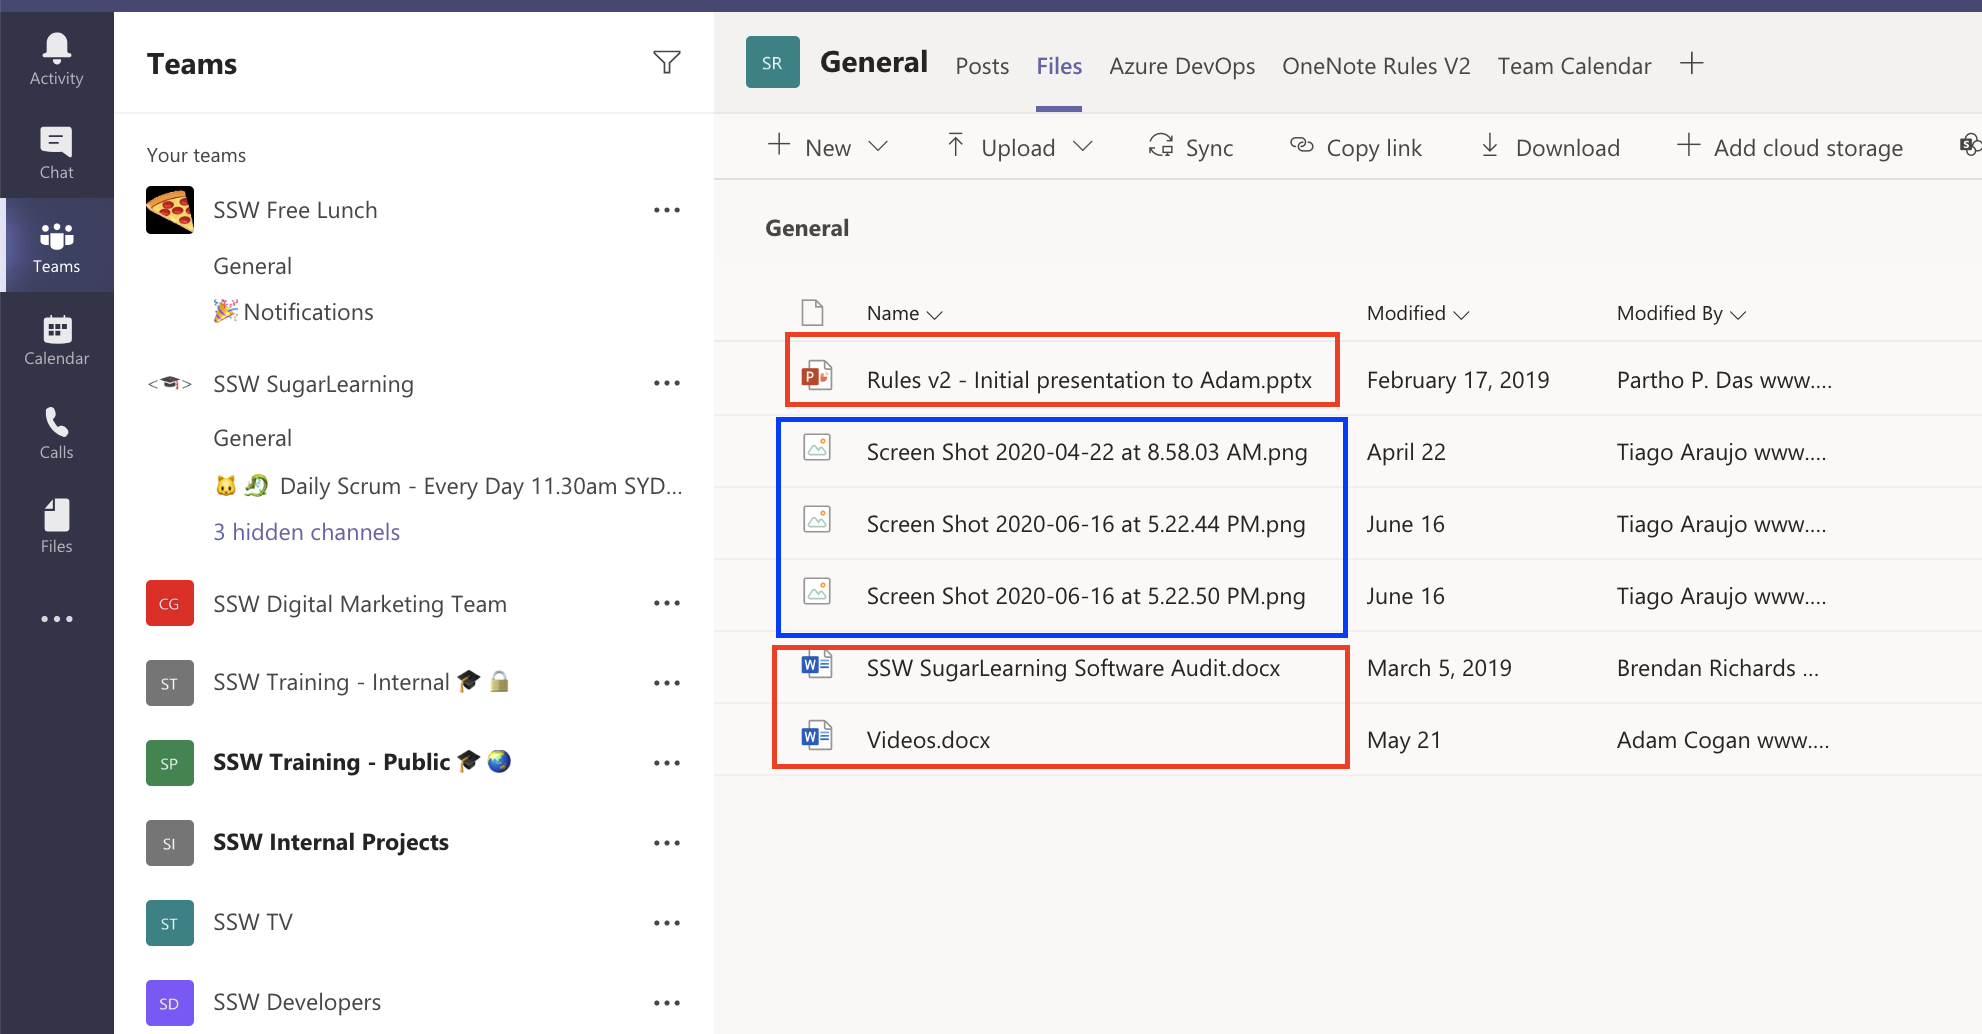Open the Name column sort dropdown

(x=936, y=313)
